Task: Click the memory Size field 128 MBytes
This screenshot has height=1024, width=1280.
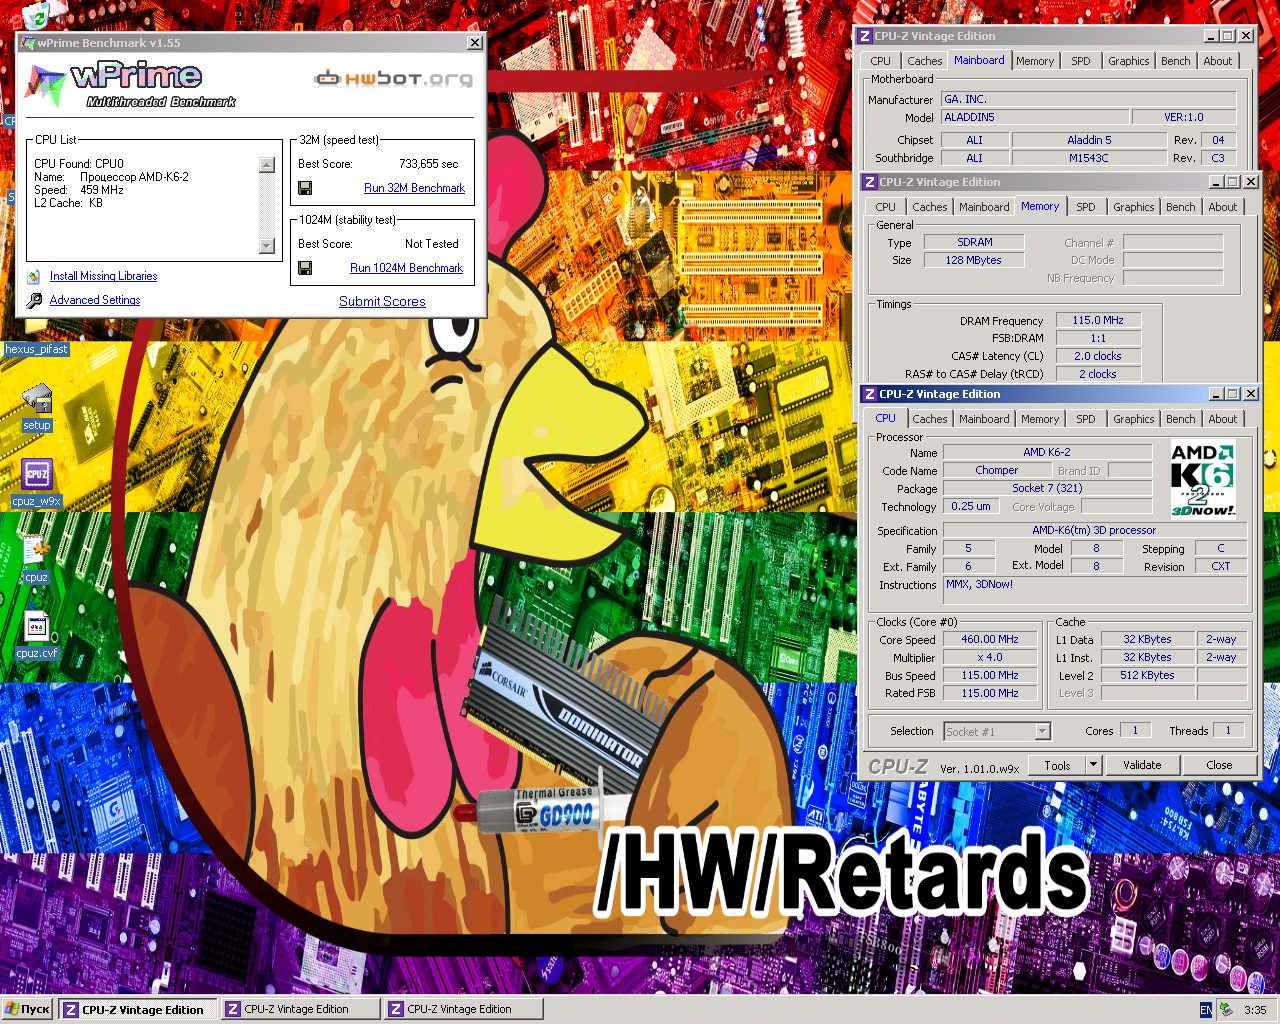Action: tap(974, 260)
